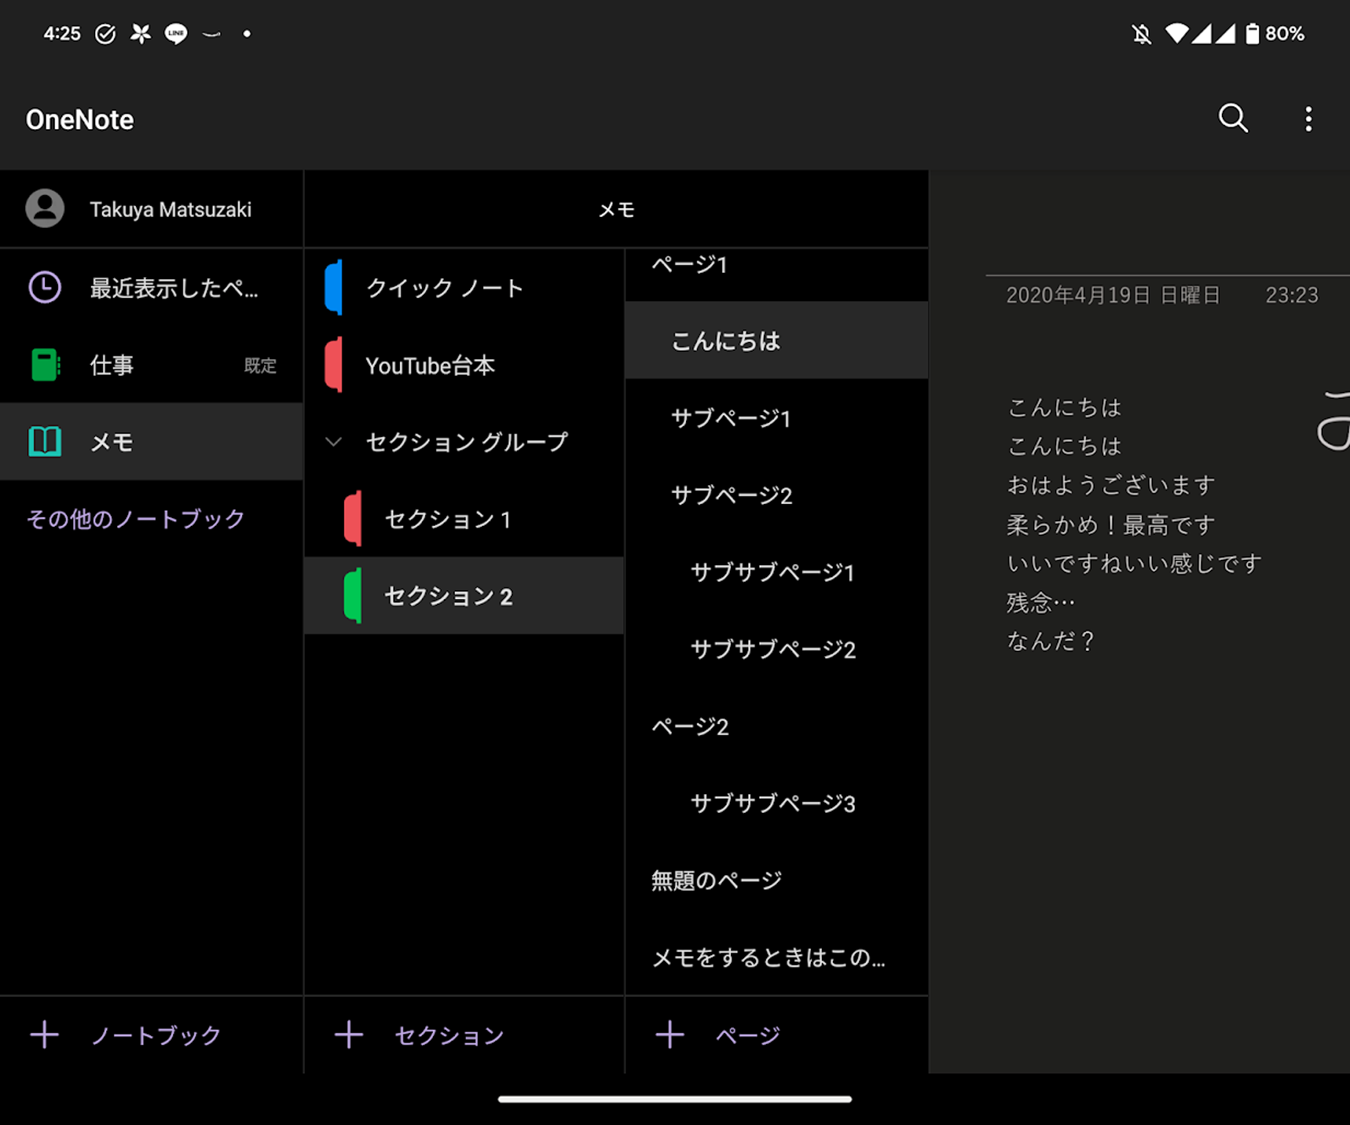Click the red セクション 1 tab icon
This screenshot has width=1350, height=1125.
(353, 518)
